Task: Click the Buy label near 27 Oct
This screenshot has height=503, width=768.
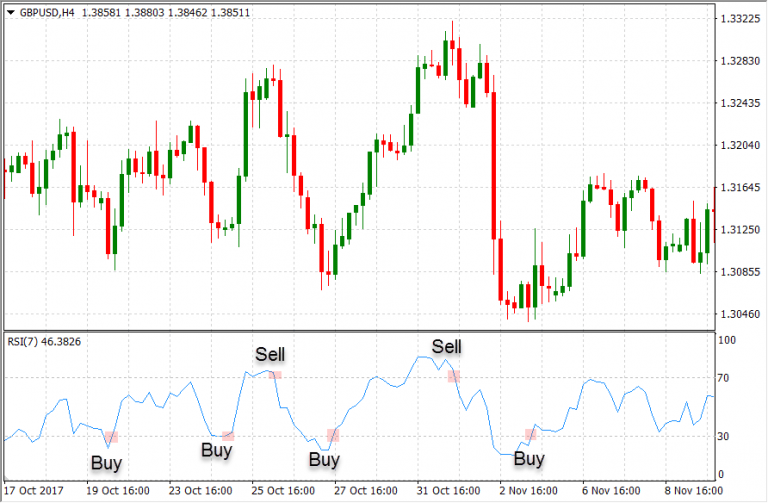Action: (324, 459)
